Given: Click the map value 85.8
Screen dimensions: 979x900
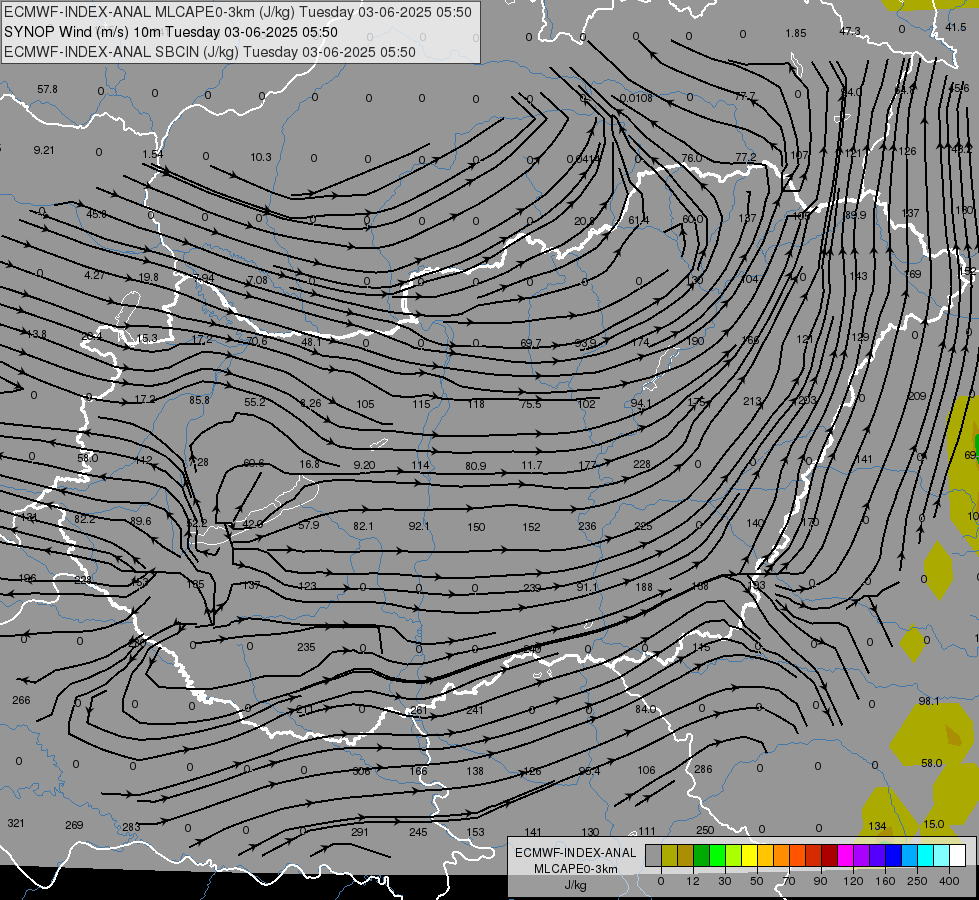Looking at the screenshot, I should (199, 400).
